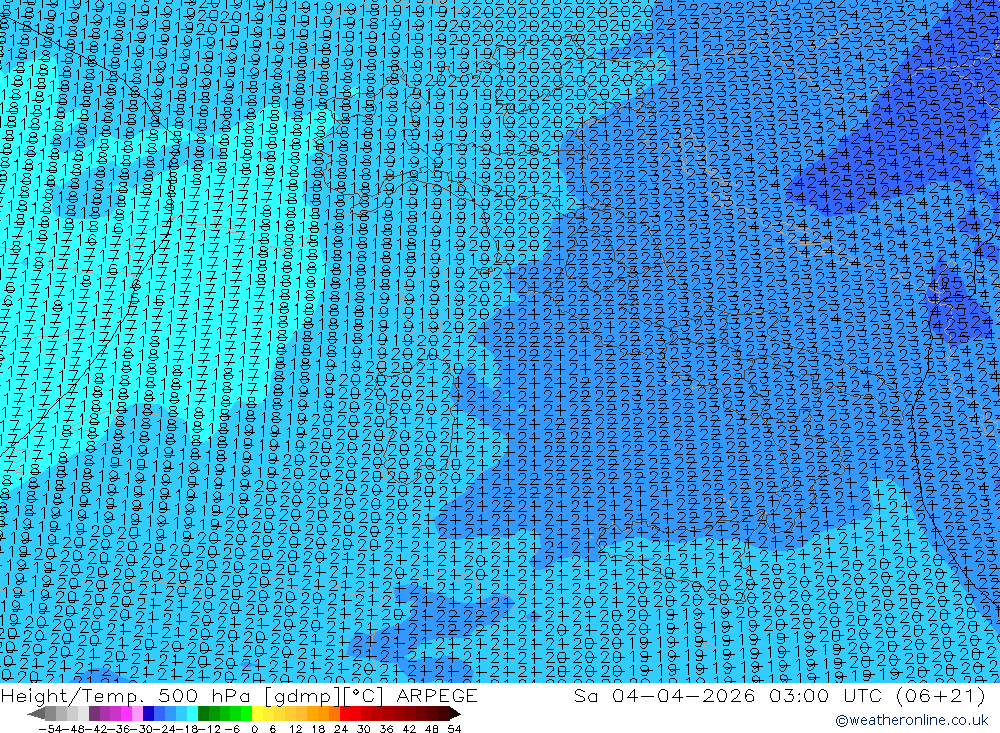The width and height of the screenshot is (1000, 733).
Task: Click the 54 scale value label
Action: coord(454,729)
